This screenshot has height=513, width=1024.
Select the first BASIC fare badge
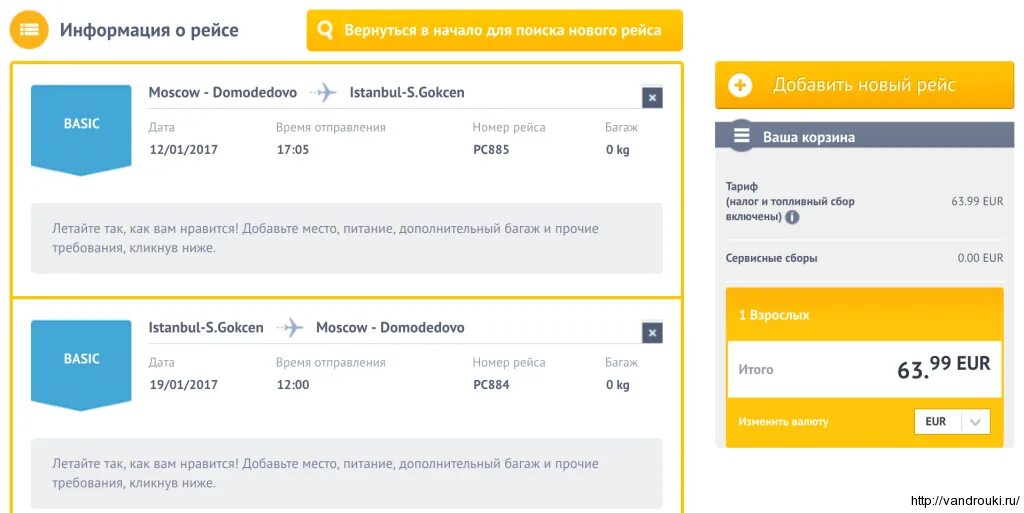pyautogui.click(x=81, y=125)
